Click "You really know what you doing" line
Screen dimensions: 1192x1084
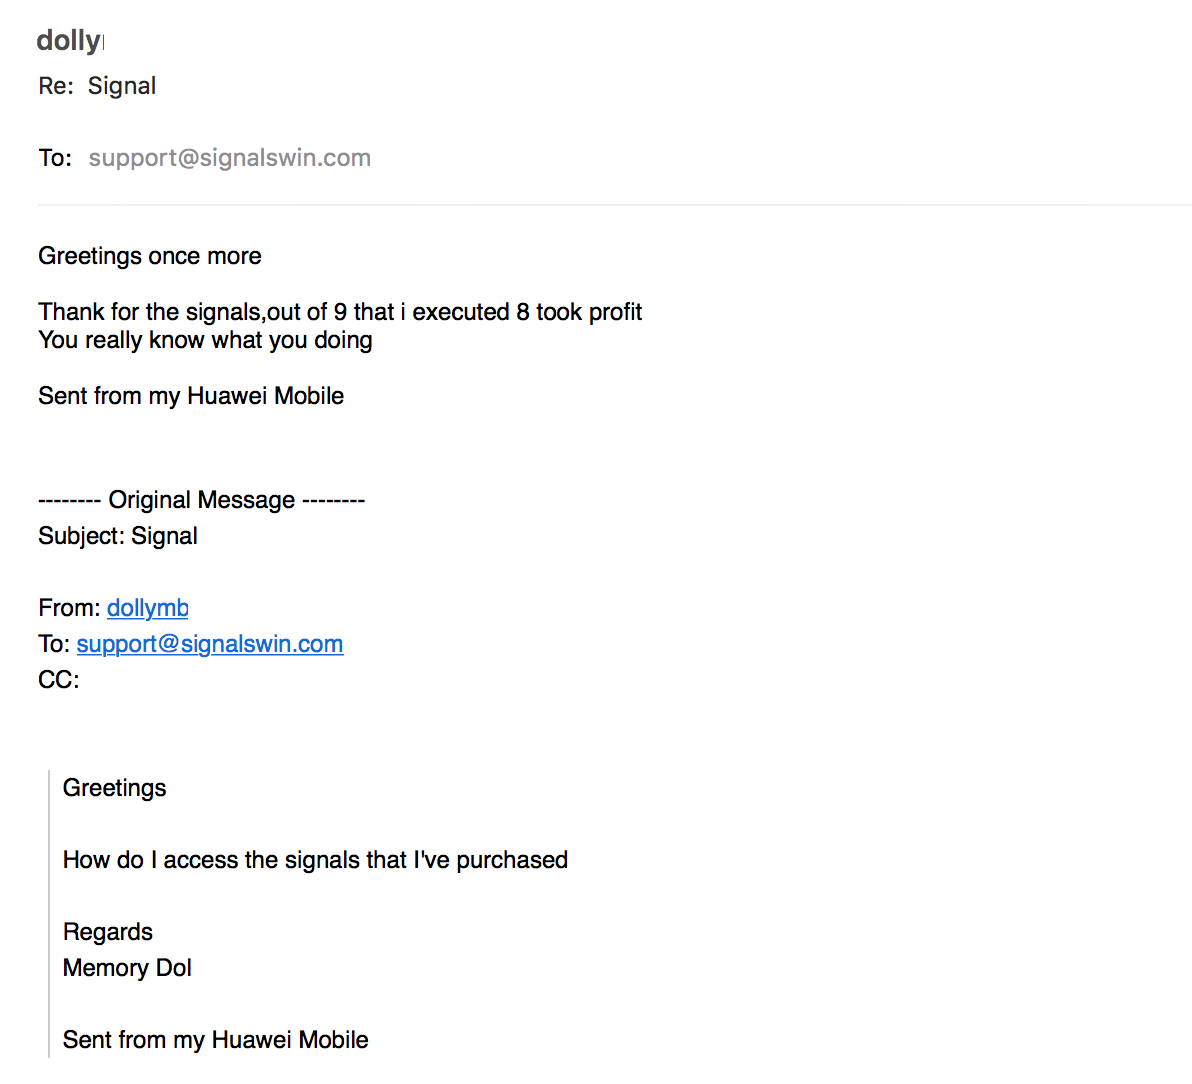[x=205, y=340]
